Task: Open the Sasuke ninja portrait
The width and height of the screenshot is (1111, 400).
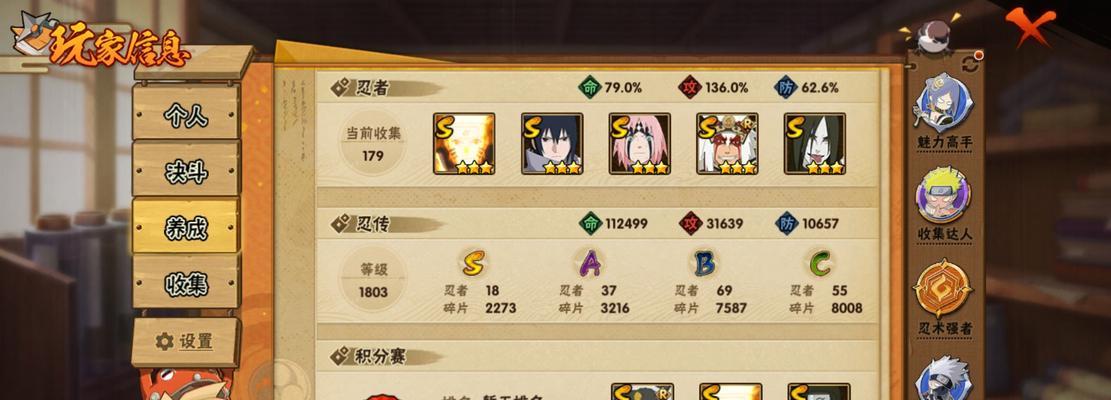Action: tap(552, 144)
